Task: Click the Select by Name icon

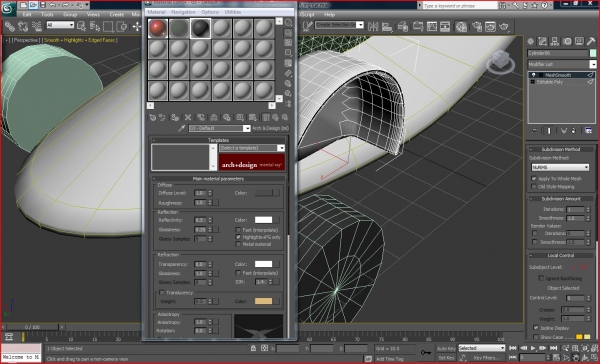Action: pyautogui.click(x=94, y=26)
